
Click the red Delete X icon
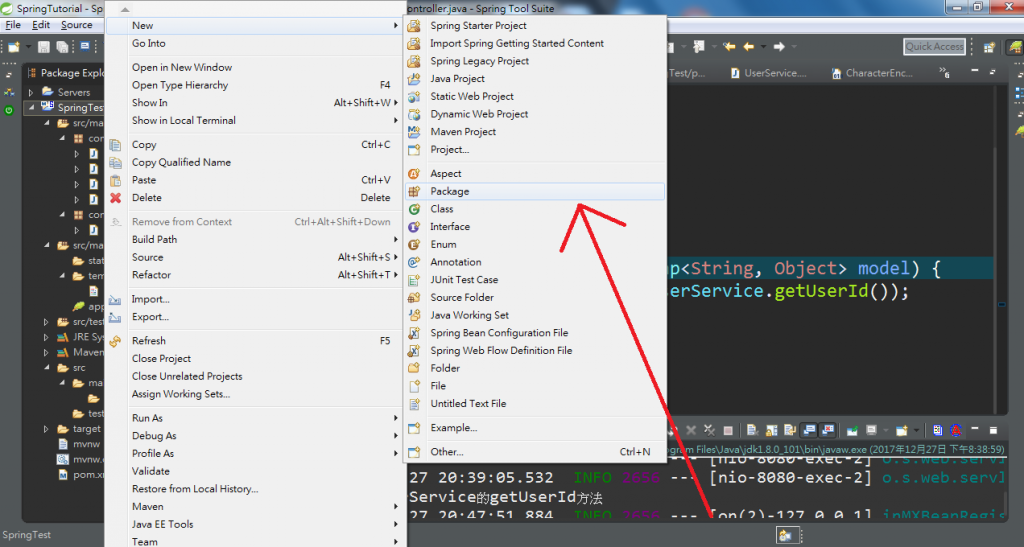pyautogui.click(x=116, y=198)
